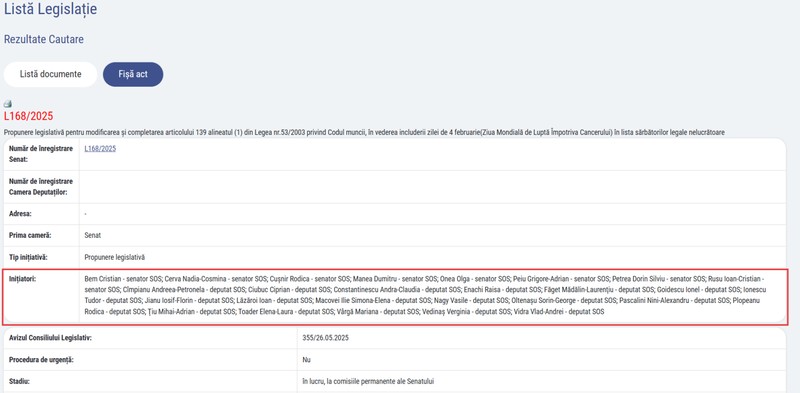Click the red L168/2025 act title

click(29, 116)
